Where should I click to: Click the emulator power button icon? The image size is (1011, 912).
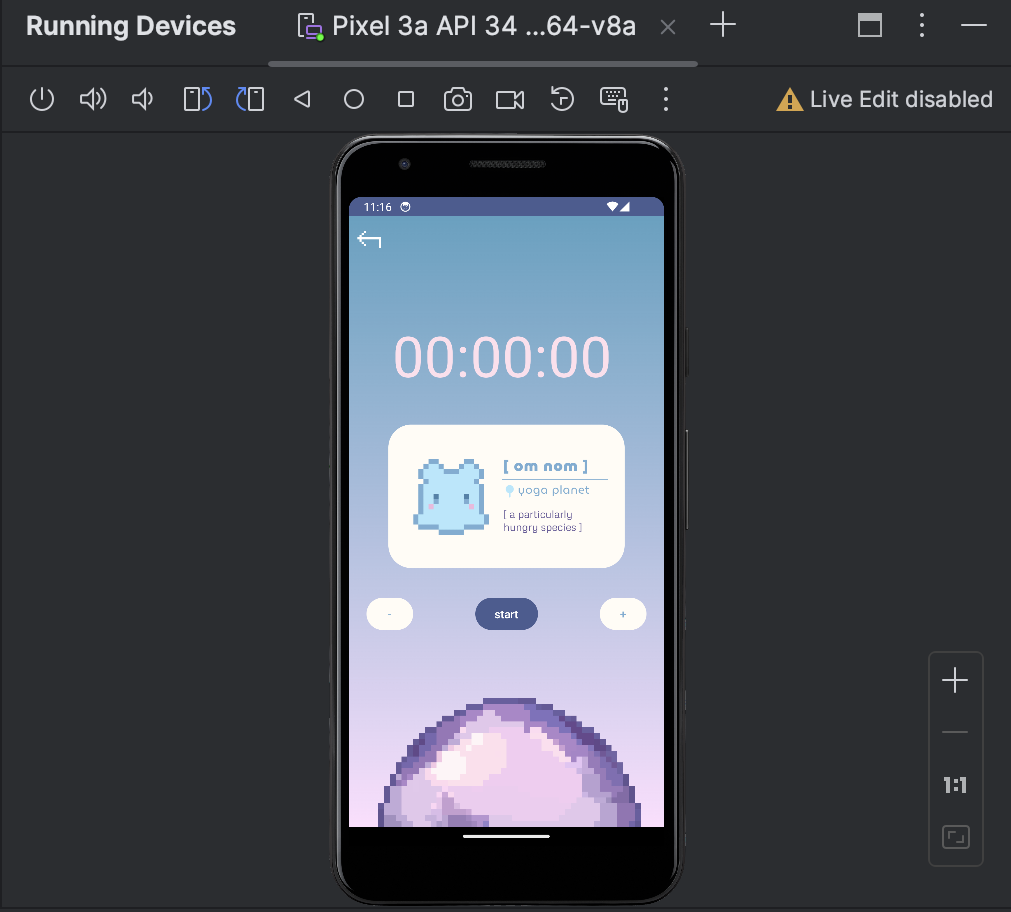(42, 99)
